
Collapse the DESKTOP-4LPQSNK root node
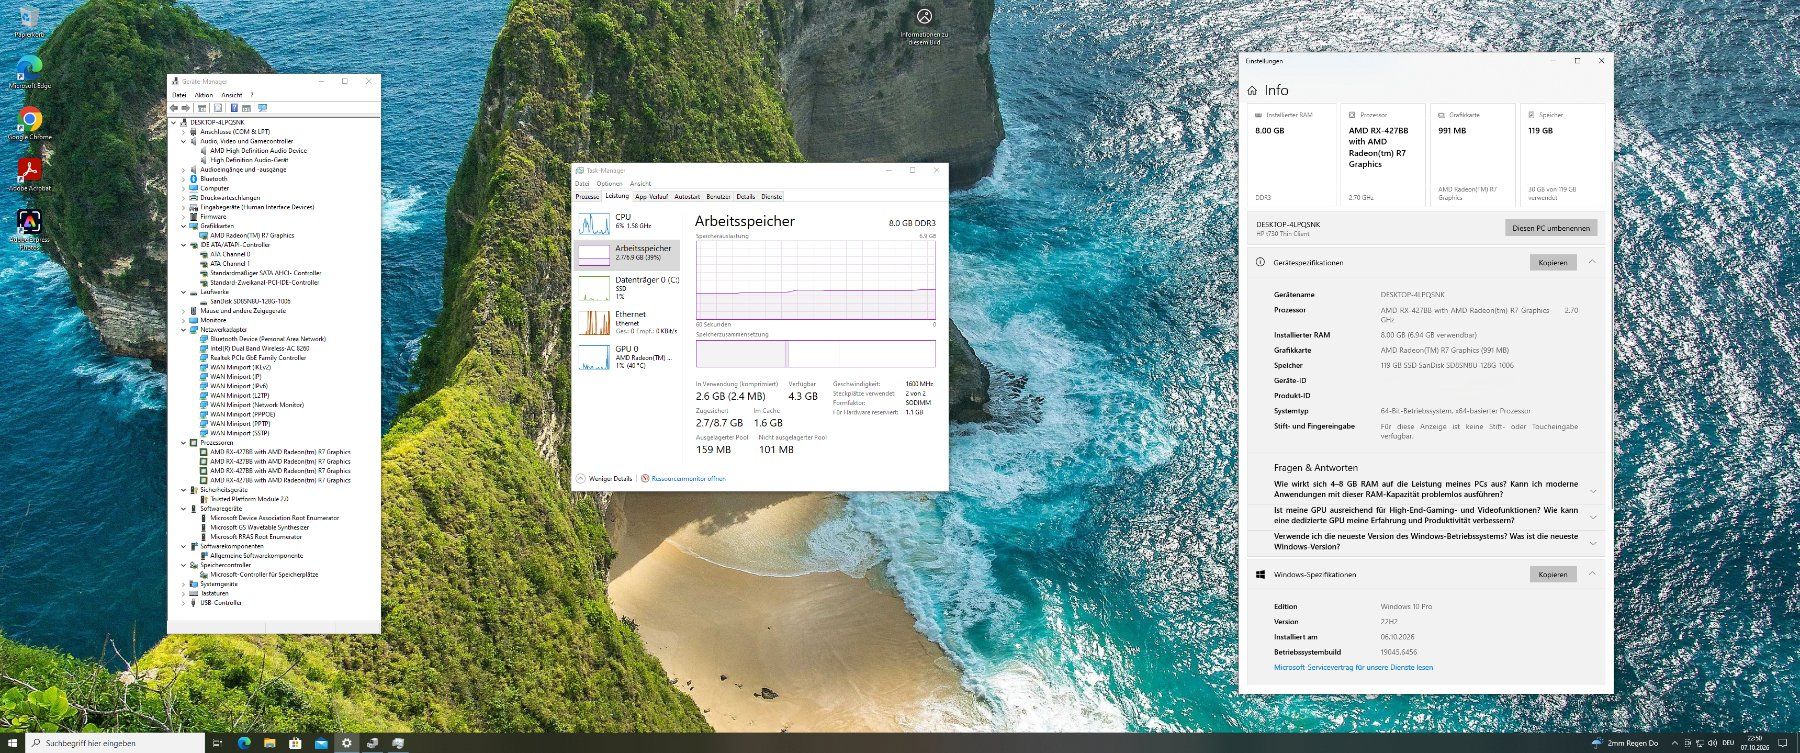tap(175, 122)
